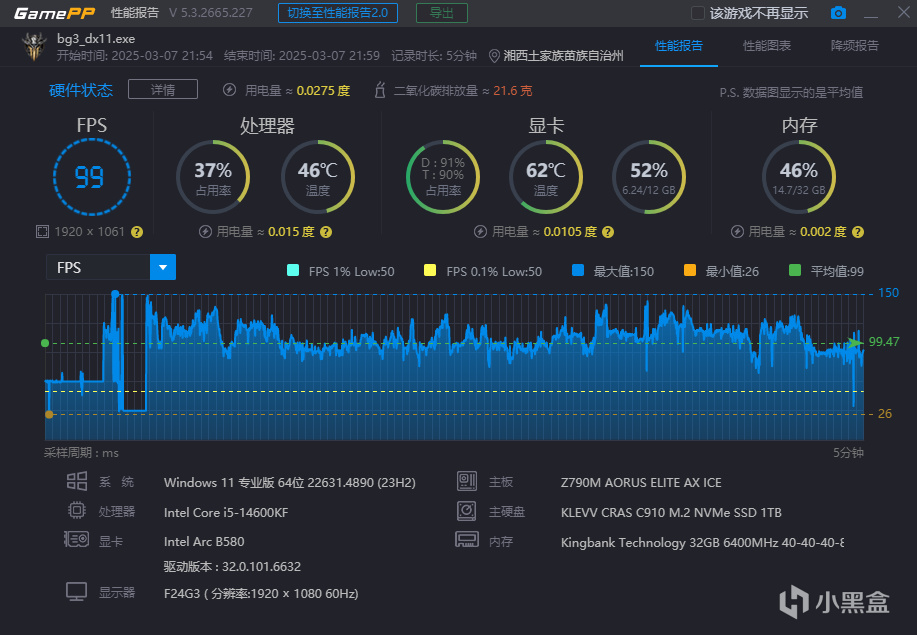Click the monitor icon beside 显示器 row
This screenshot has height=635, width=917.
pos(77,592)
